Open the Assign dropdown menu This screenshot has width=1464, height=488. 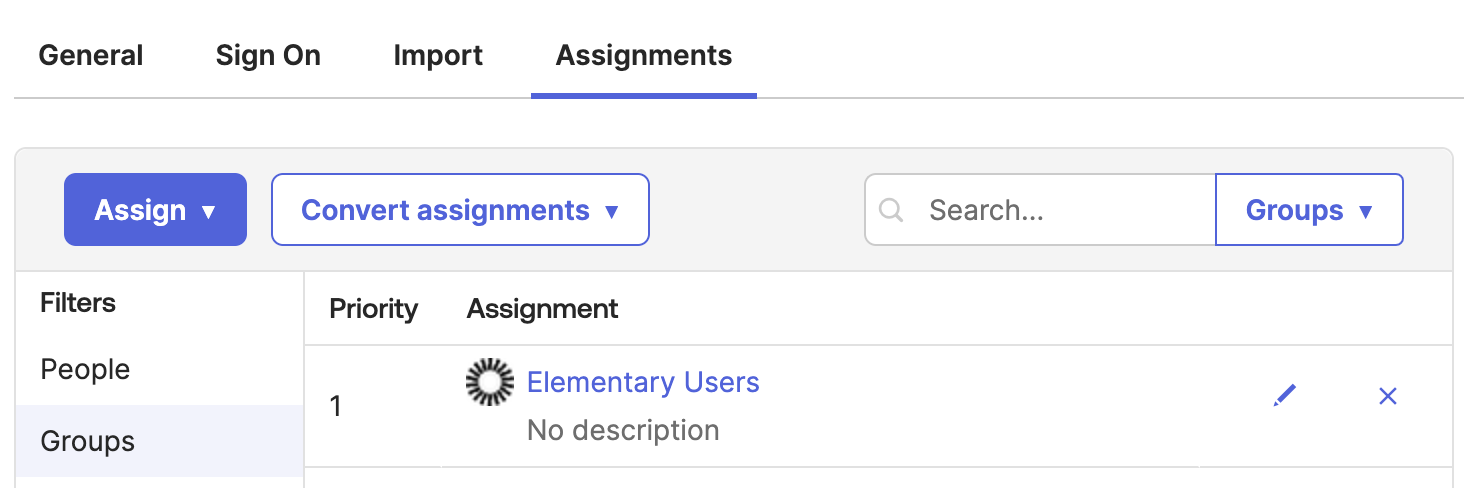(x=155, y=210)
